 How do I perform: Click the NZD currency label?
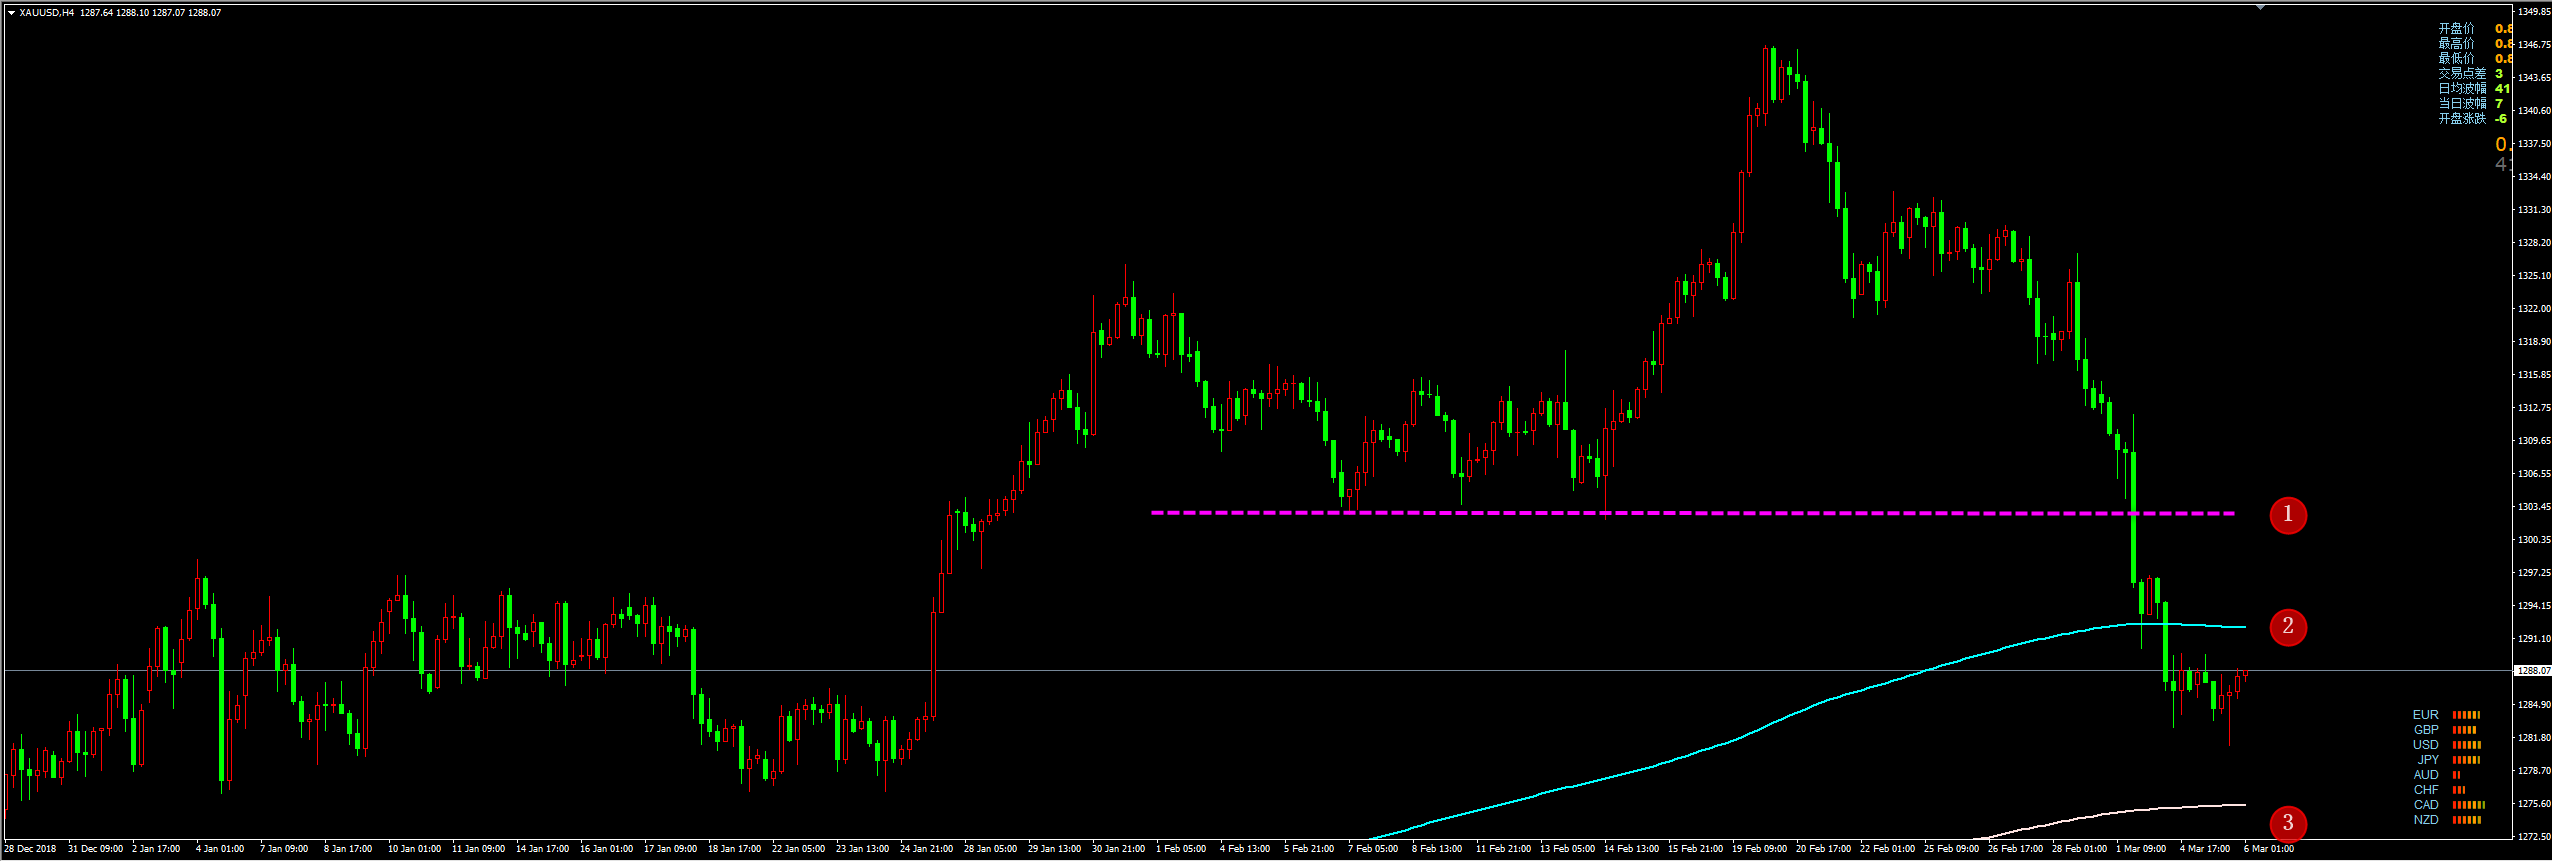(x=2426, y=820)
